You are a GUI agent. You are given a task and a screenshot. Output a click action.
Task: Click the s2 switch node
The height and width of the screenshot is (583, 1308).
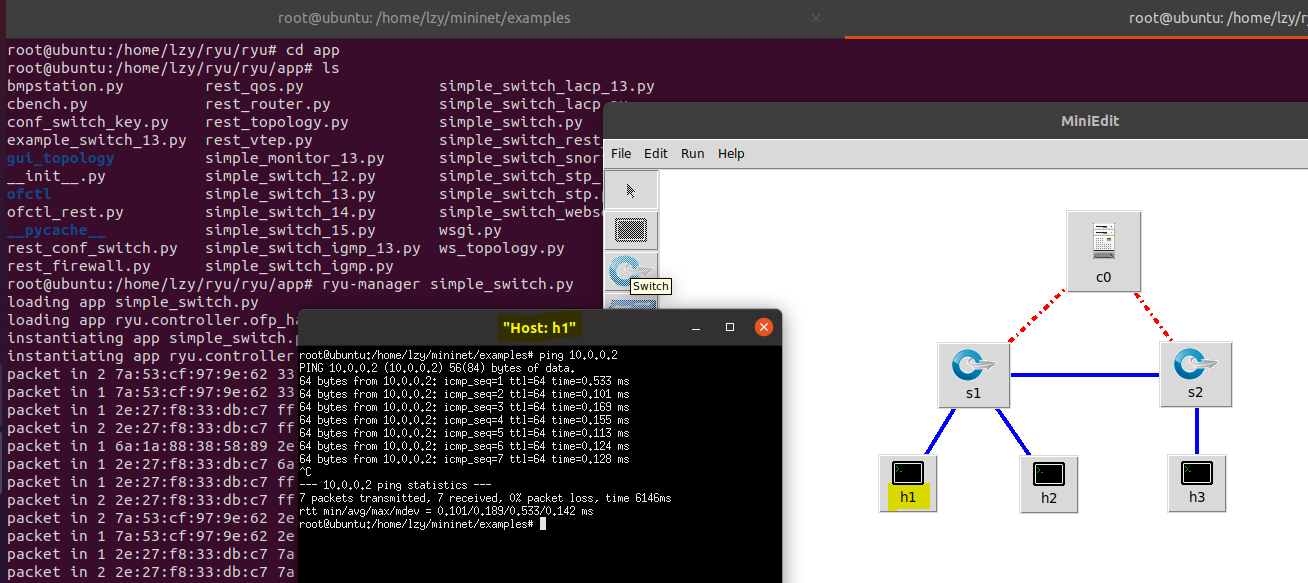click(1195, 374)
